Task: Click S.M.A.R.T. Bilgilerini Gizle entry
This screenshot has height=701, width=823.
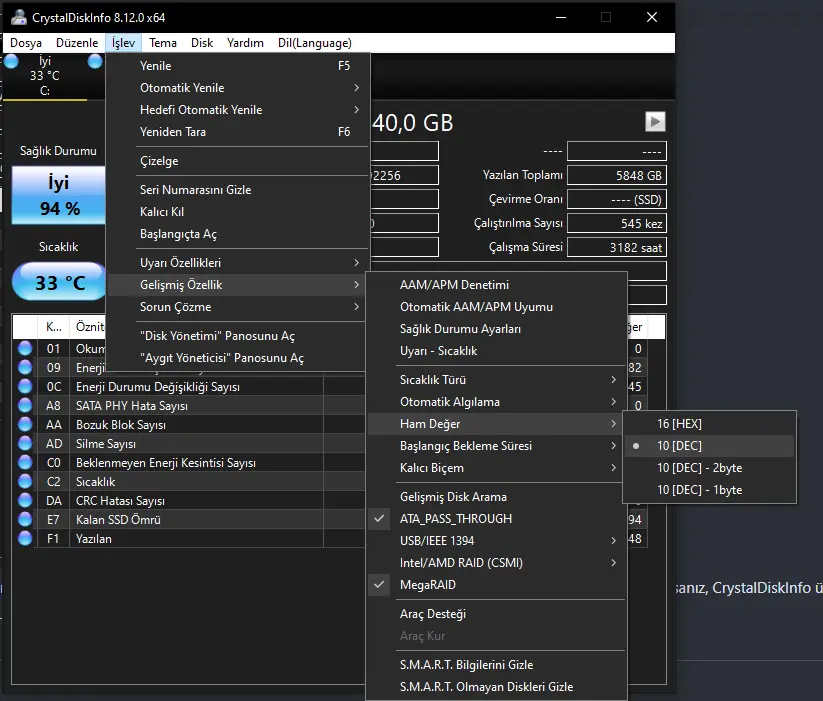Action: tap(497, 664)
